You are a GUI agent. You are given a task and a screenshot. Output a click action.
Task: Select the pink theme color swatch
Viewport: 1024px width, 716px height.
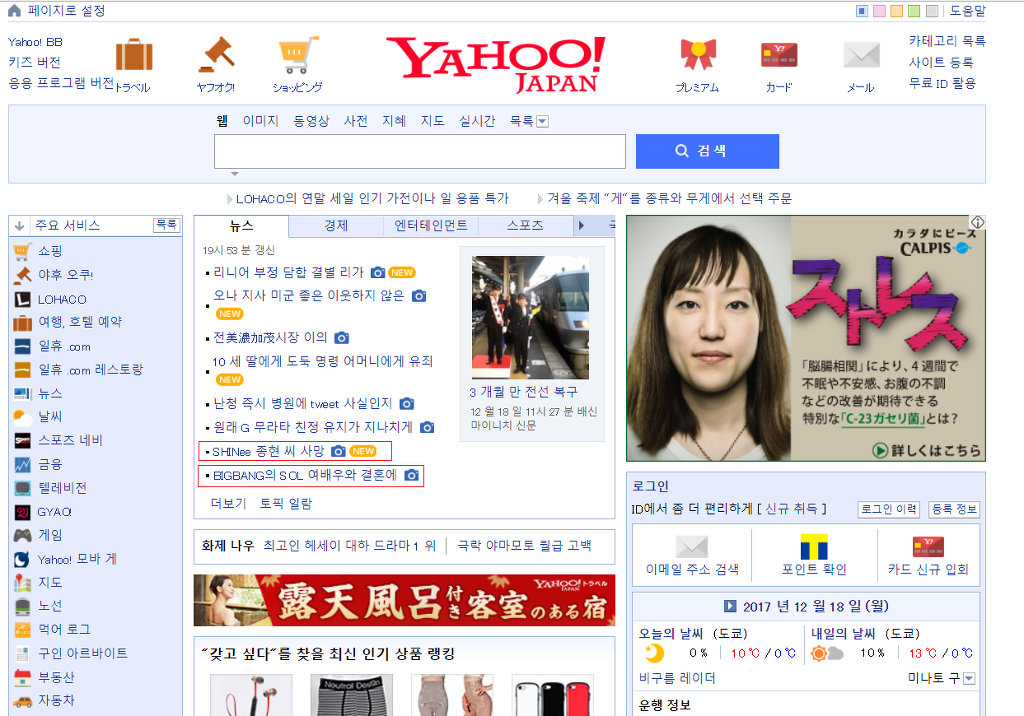point(880,11)
